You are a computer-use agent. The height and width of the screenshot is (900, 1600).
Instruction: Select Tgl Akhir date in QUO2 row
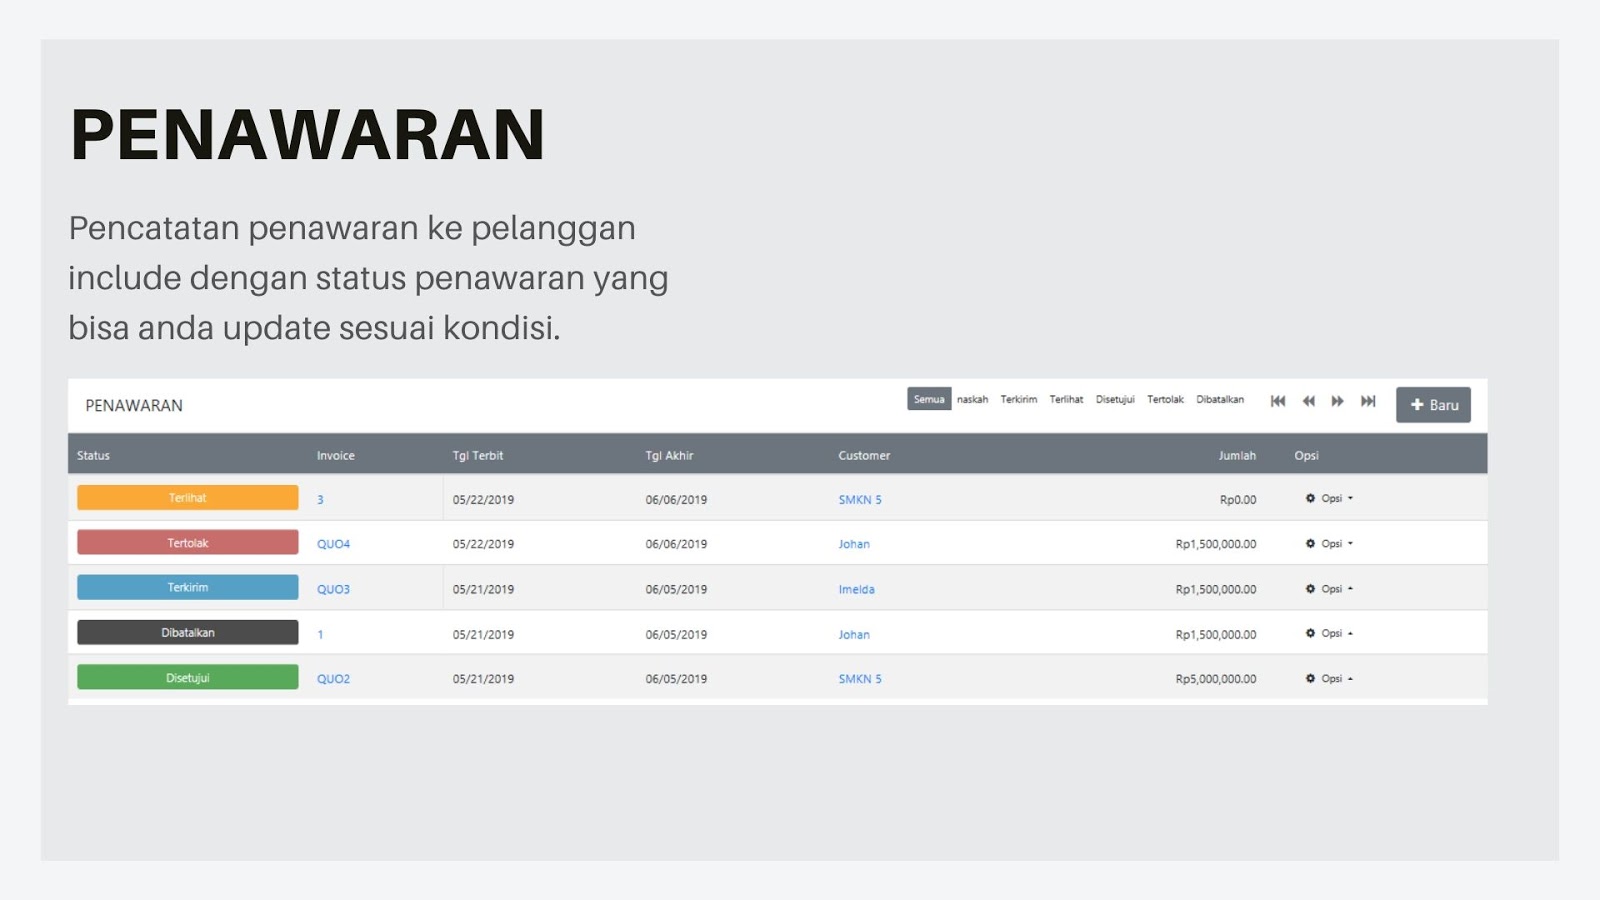(676, 678)
